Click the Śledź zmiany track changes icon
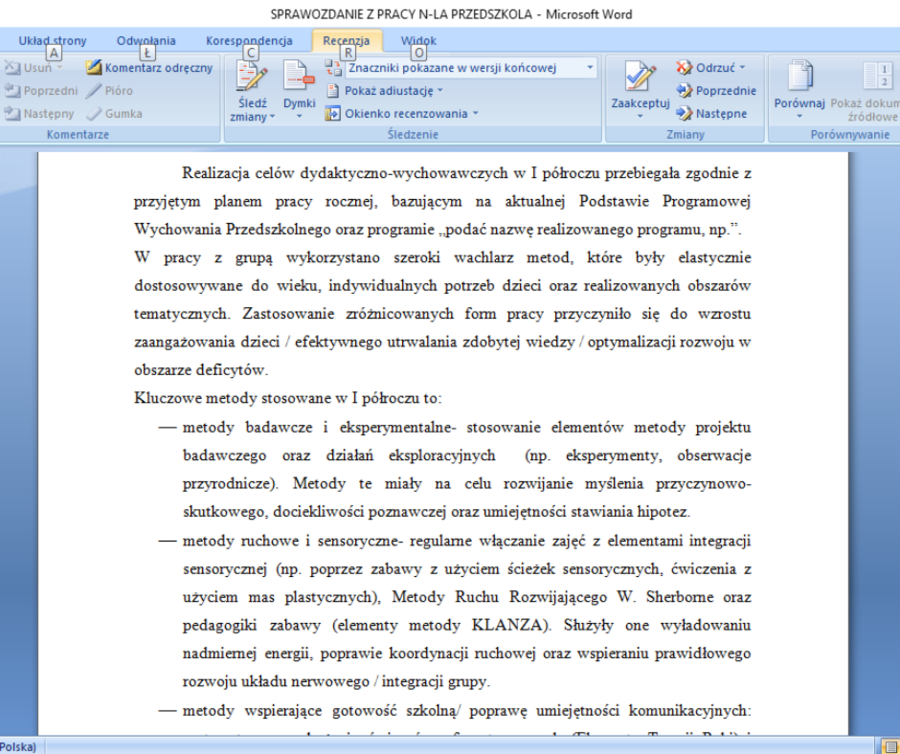 [x=251, y=78]
